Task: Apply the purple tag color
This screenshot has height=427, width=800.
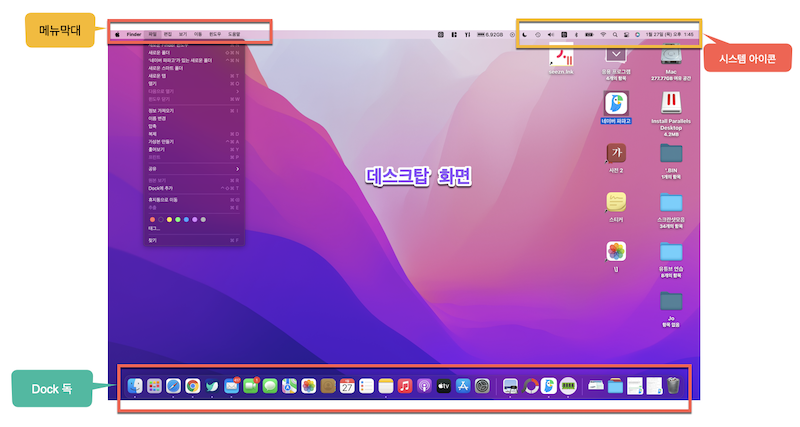Action: (x=194, y=220)
